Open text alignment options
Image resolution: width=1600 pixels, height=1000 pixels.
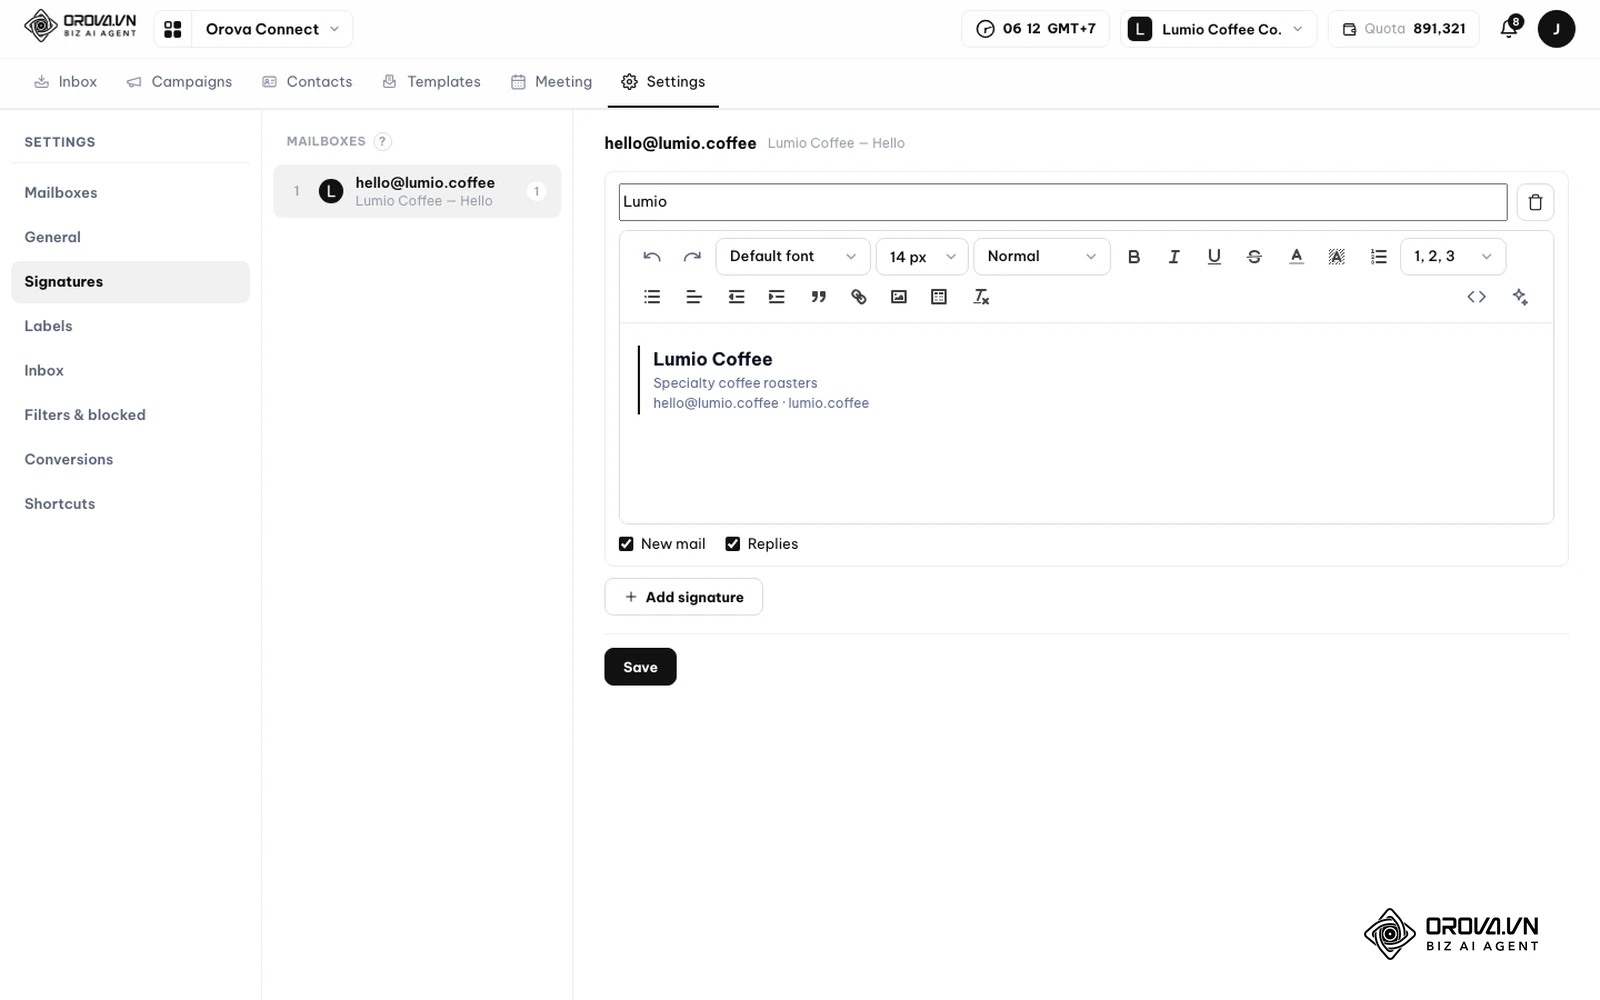[694, 297]
